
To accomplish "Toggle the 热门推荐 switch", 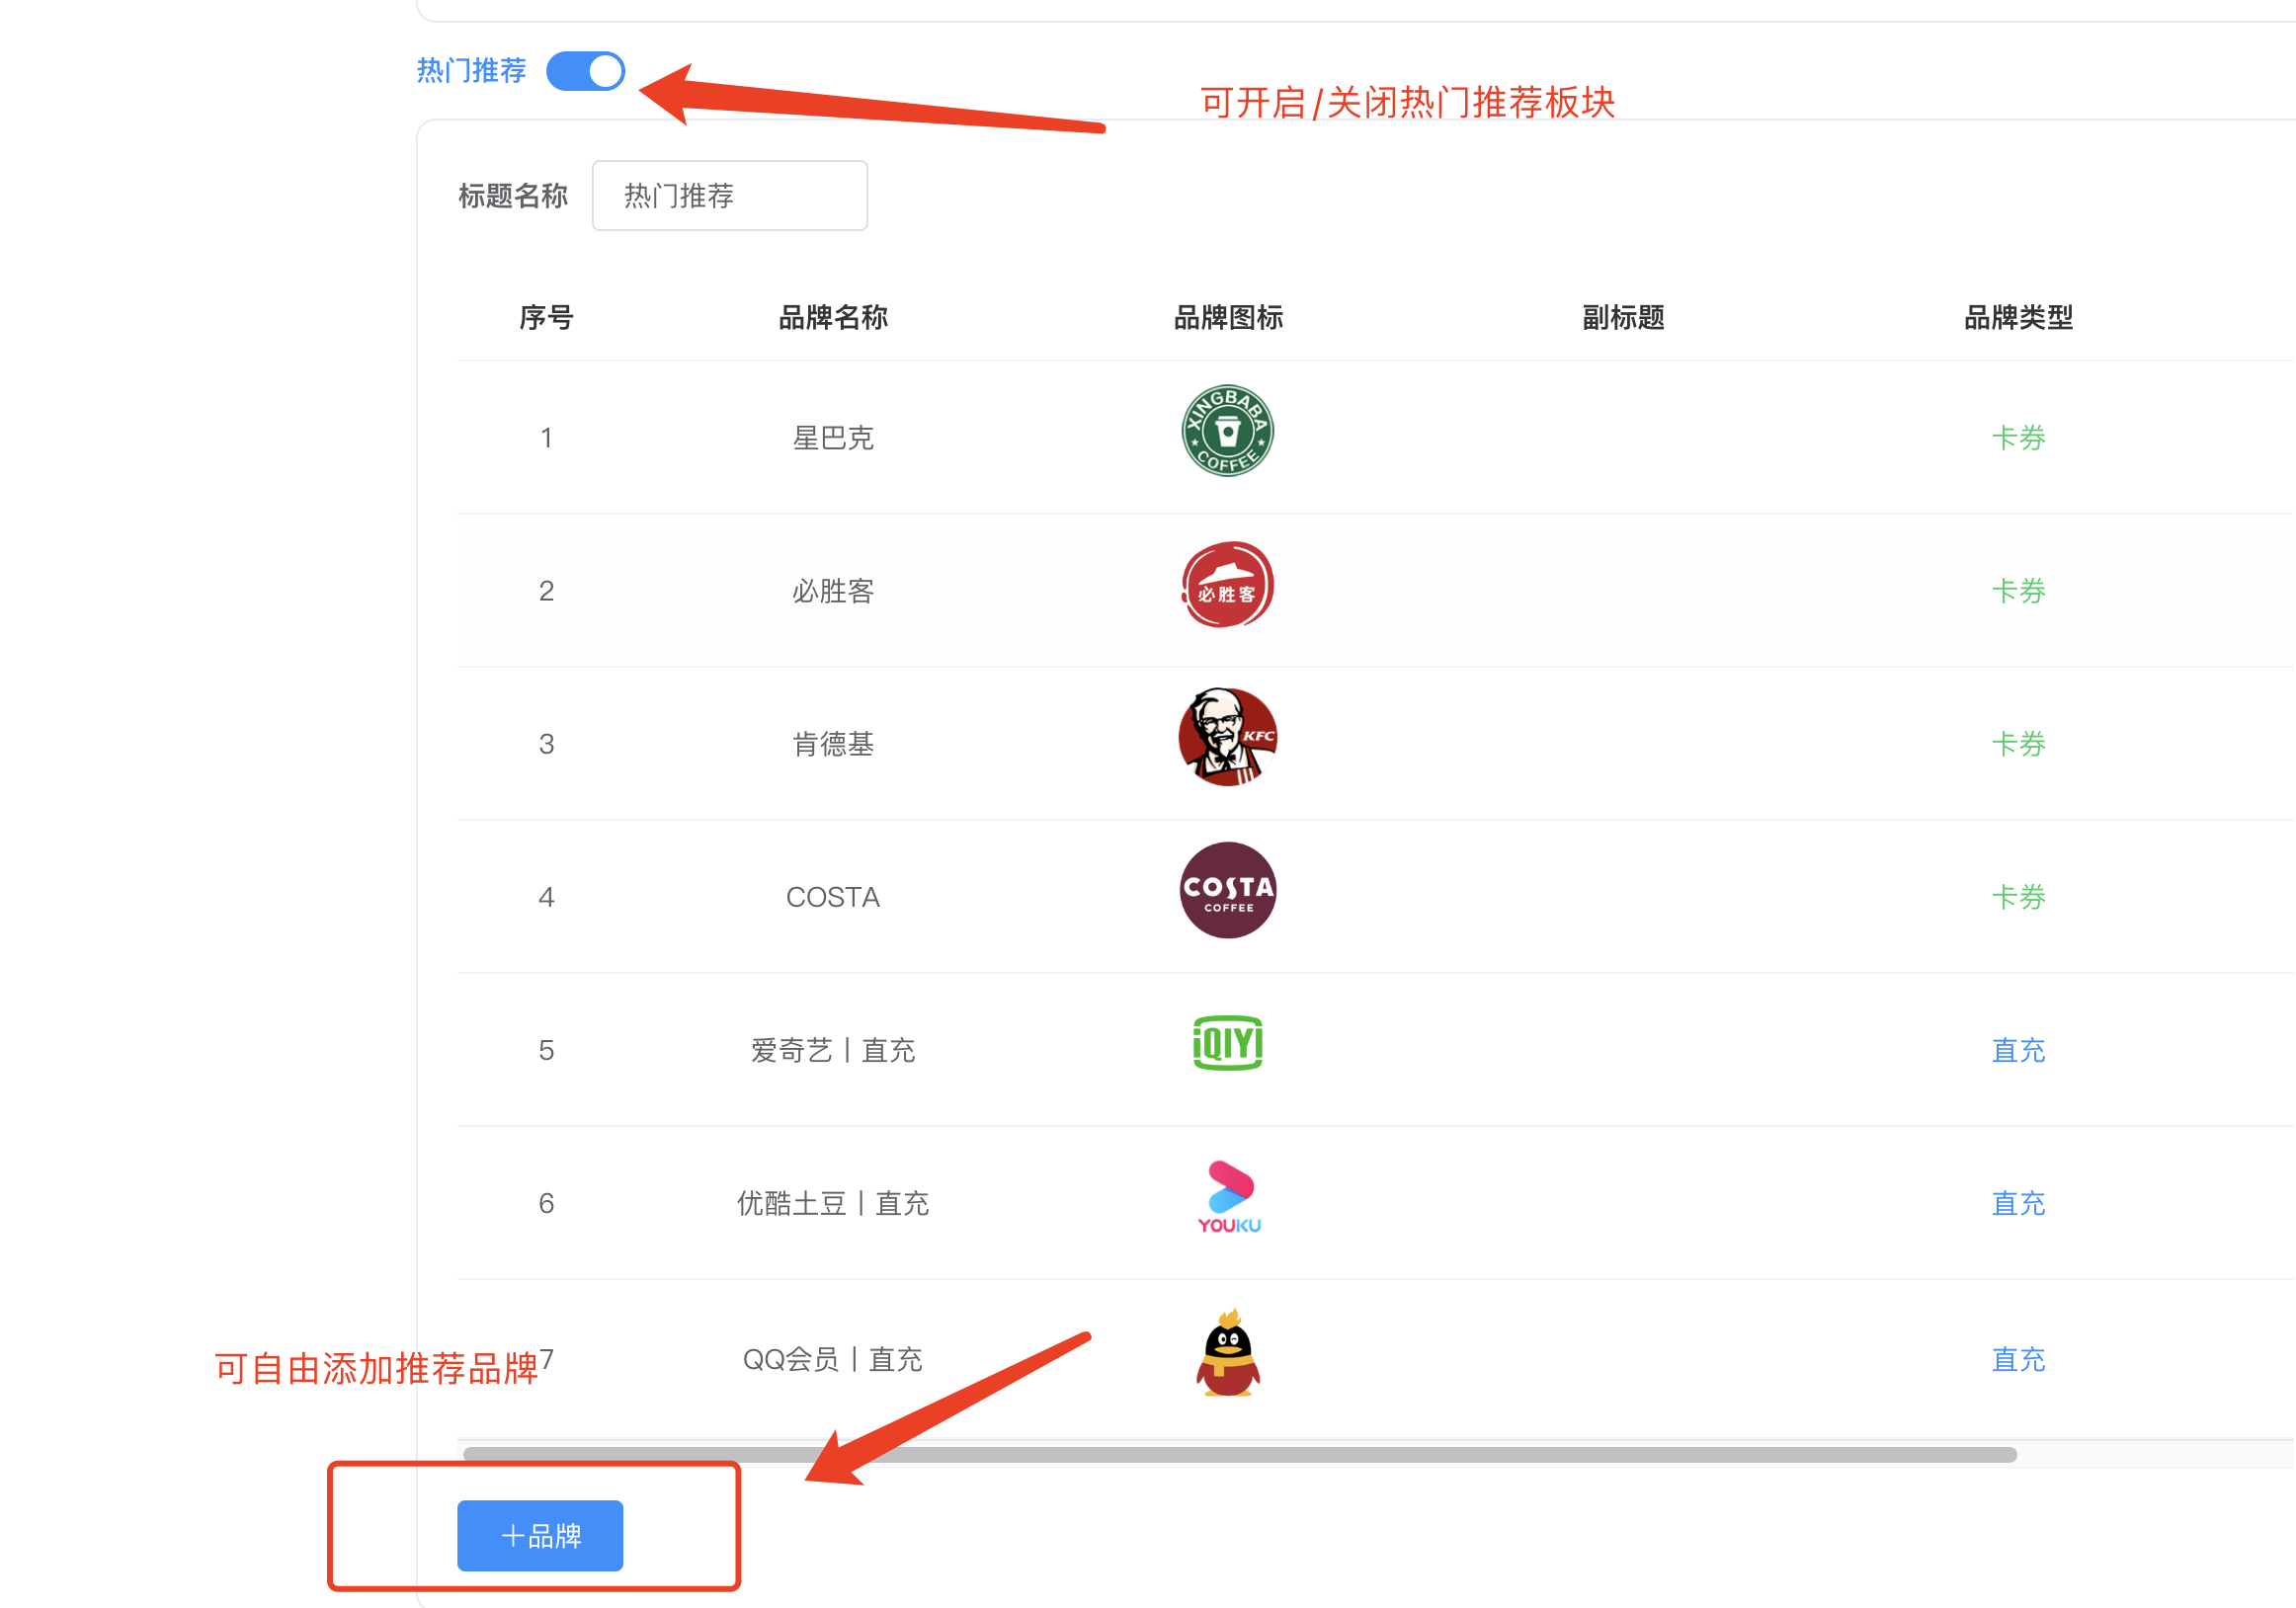I will 585,71.
